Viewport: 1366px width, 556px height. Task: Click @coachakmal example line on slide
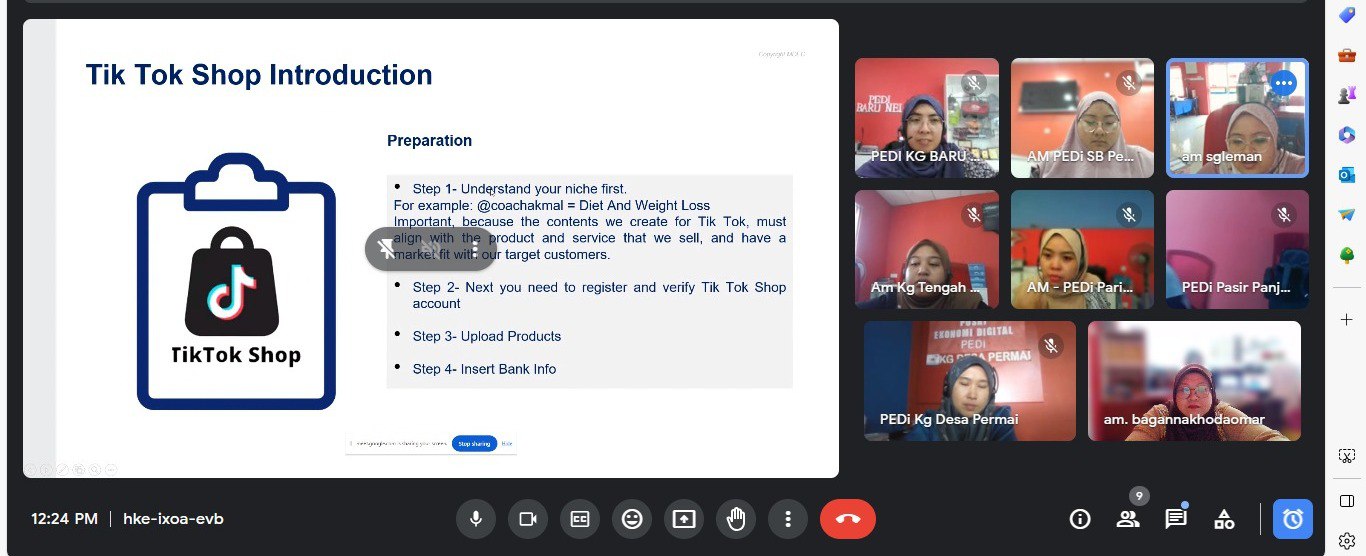(552, 205)
